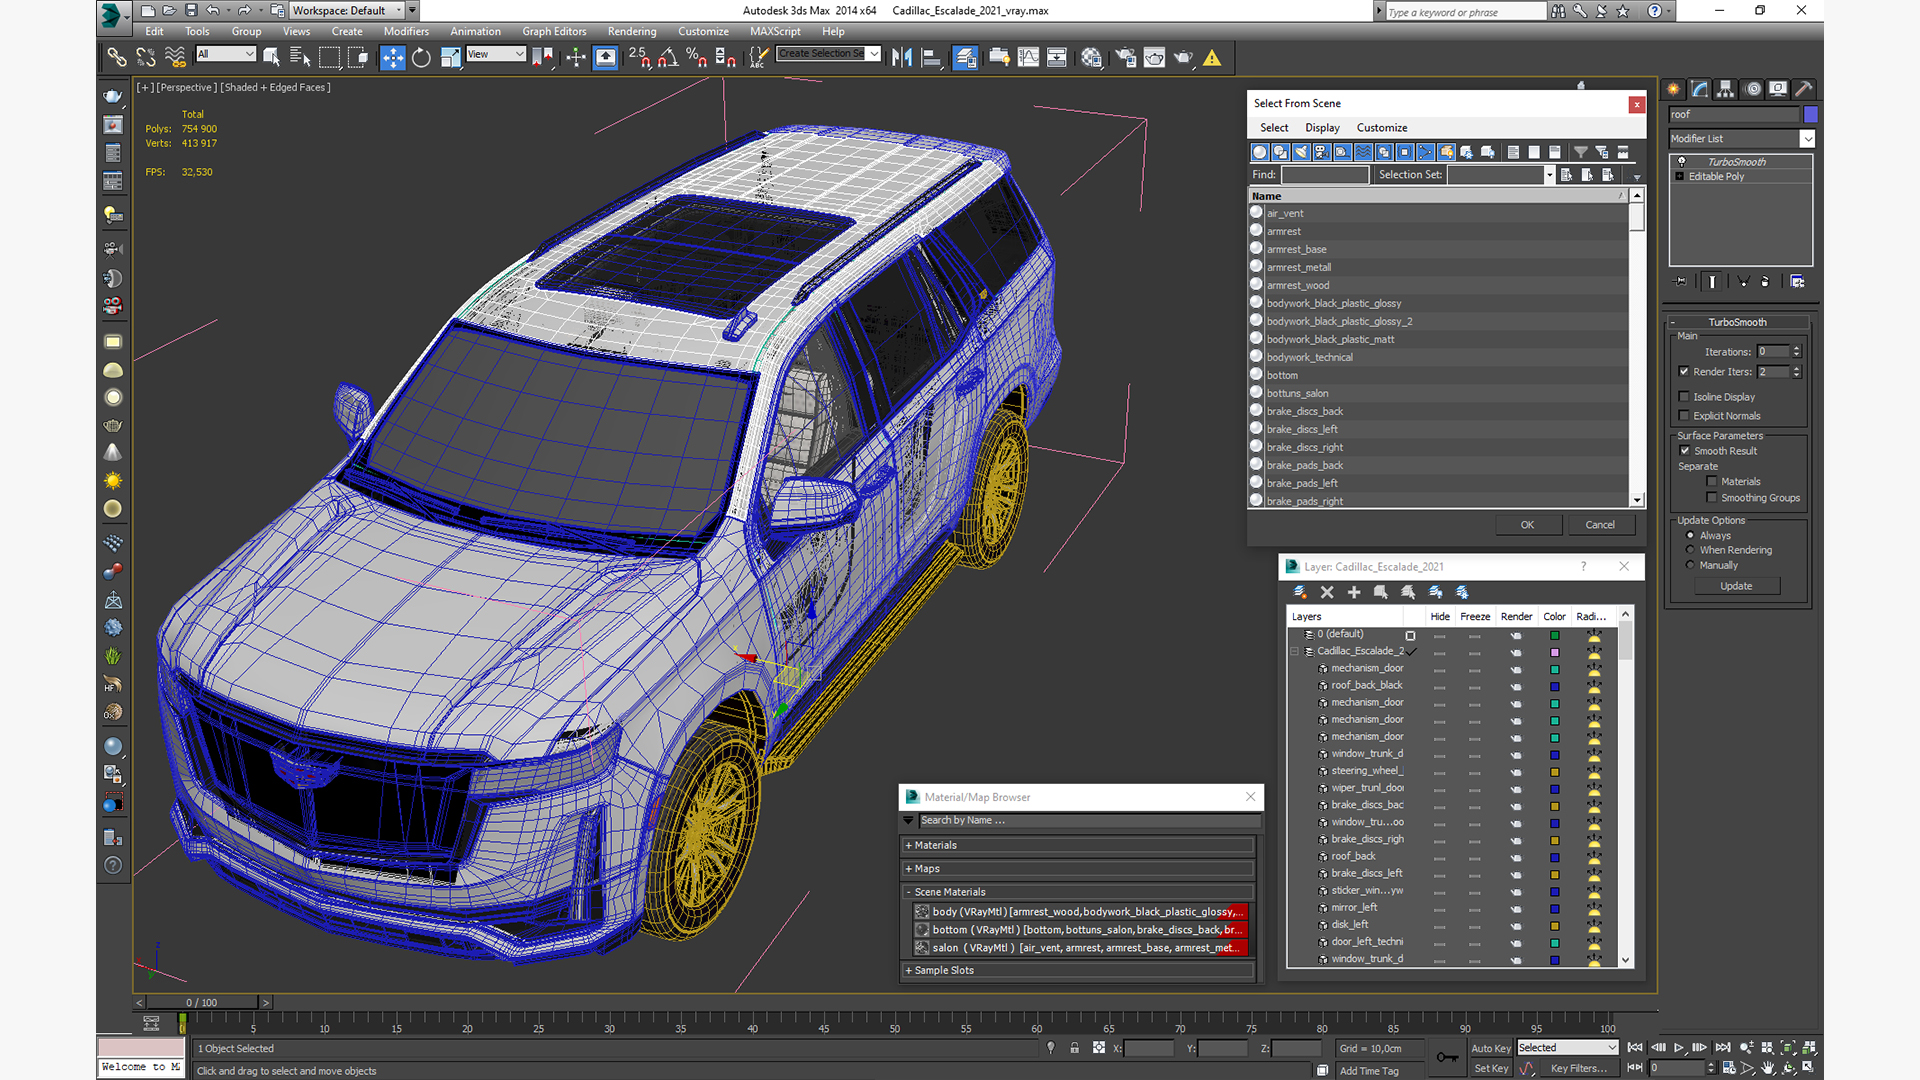The width and height of the screenshot is (1920, 1080).
Task: Click the Auto Key button
Action: [x=1491, y=1048]
